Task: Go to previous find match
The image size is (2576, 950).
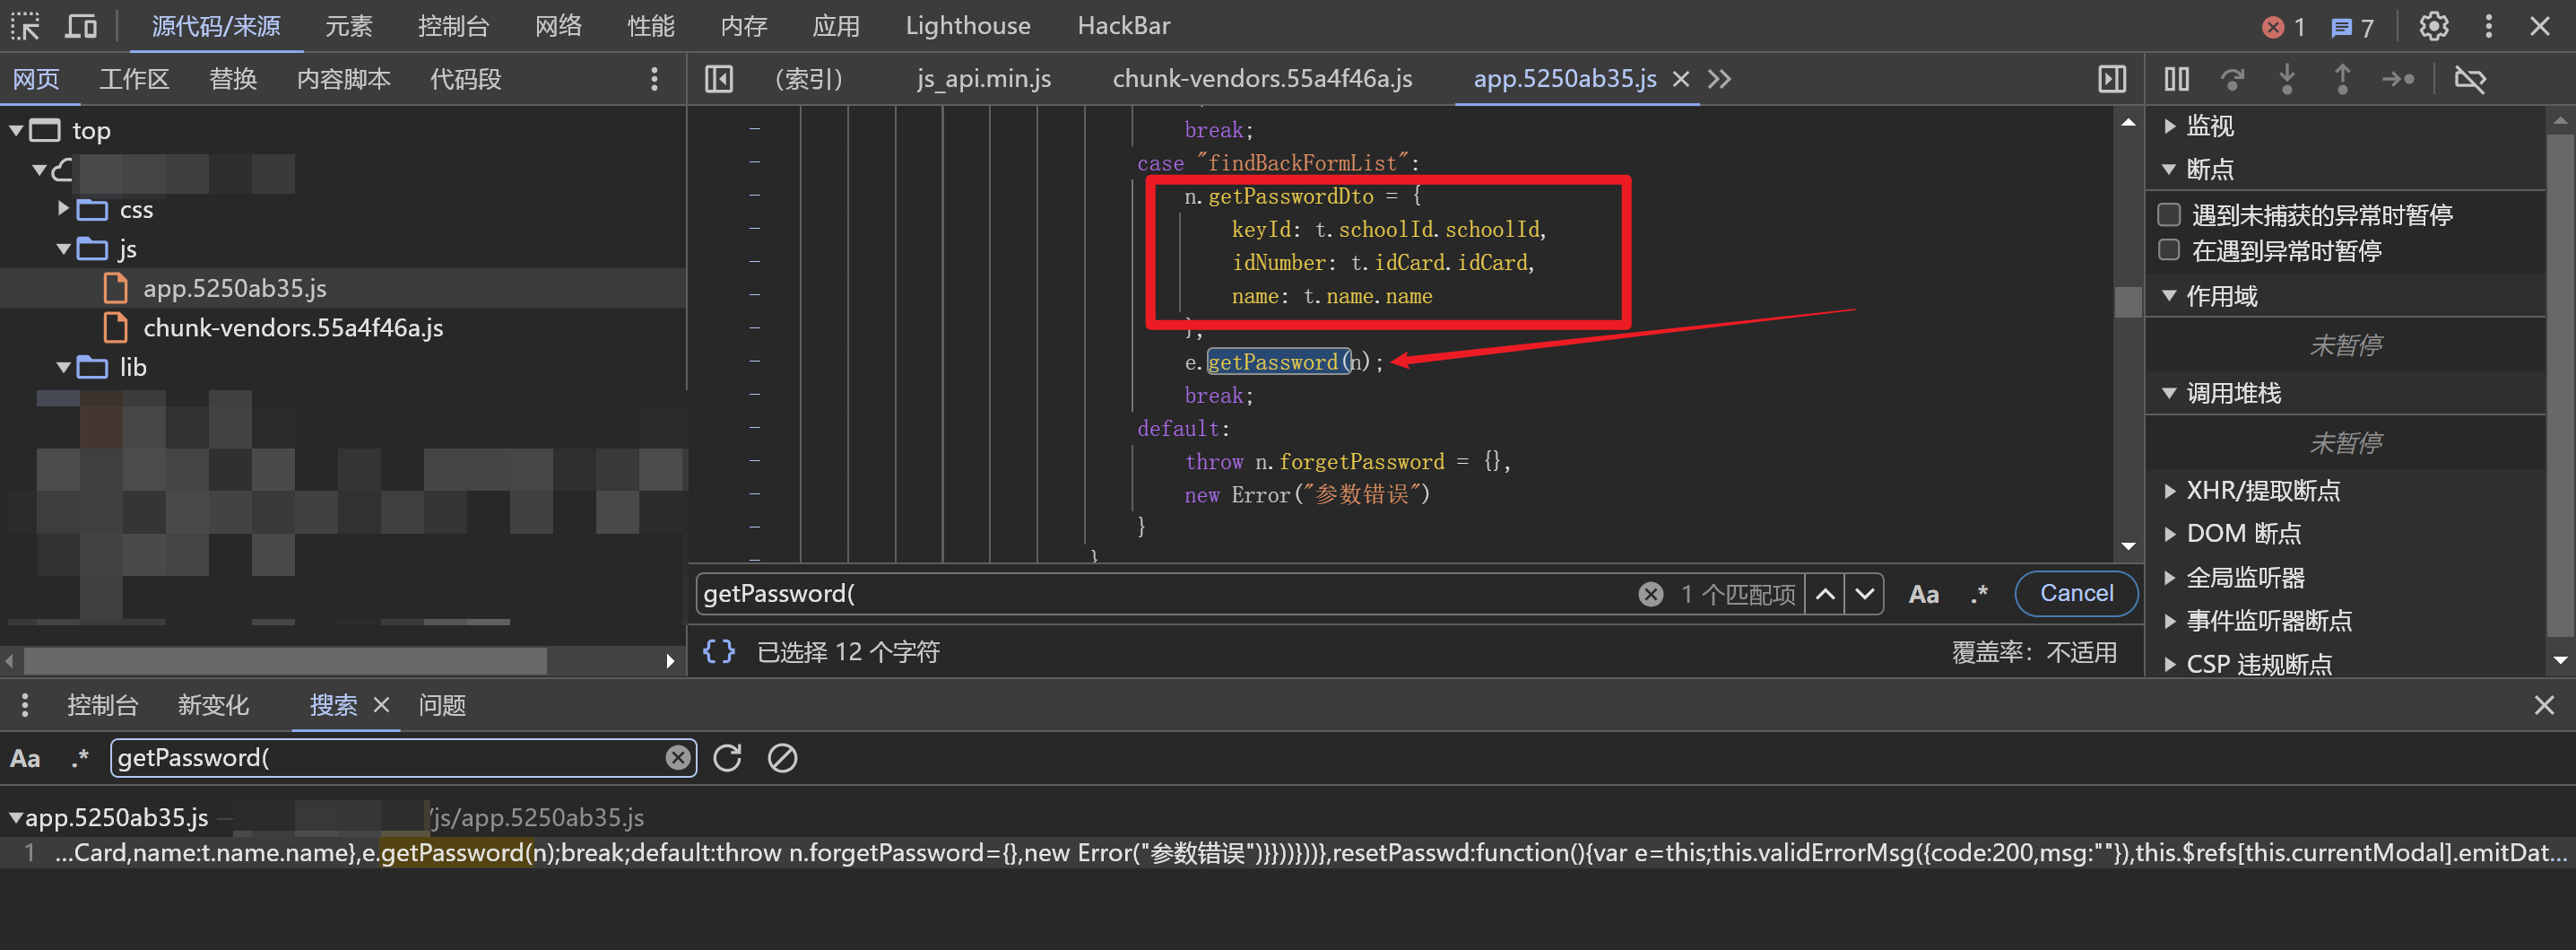Action: click(x=1825, y=594)
